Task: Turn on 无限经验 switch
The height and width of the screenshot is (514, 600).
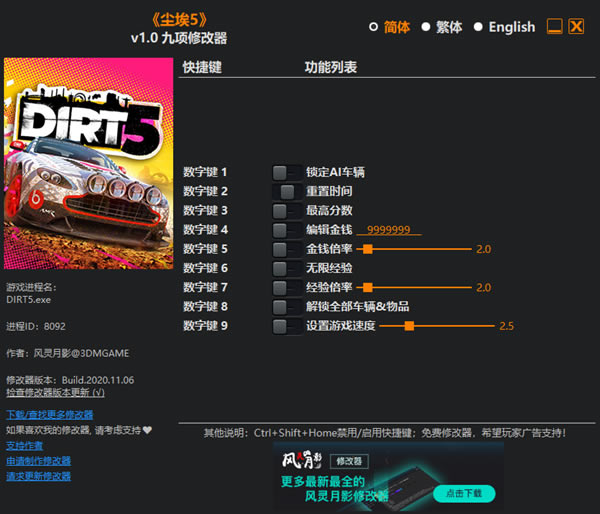Action: coord(287,269)
